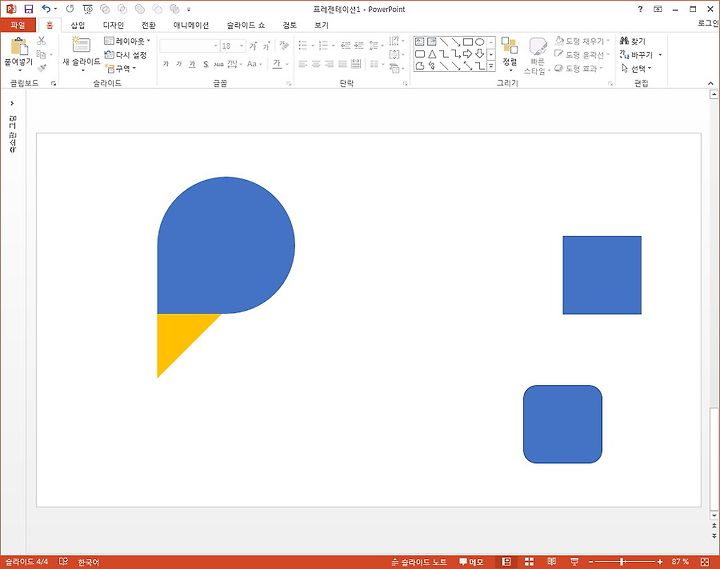Zoom out with the minus button

coord(591,562)
